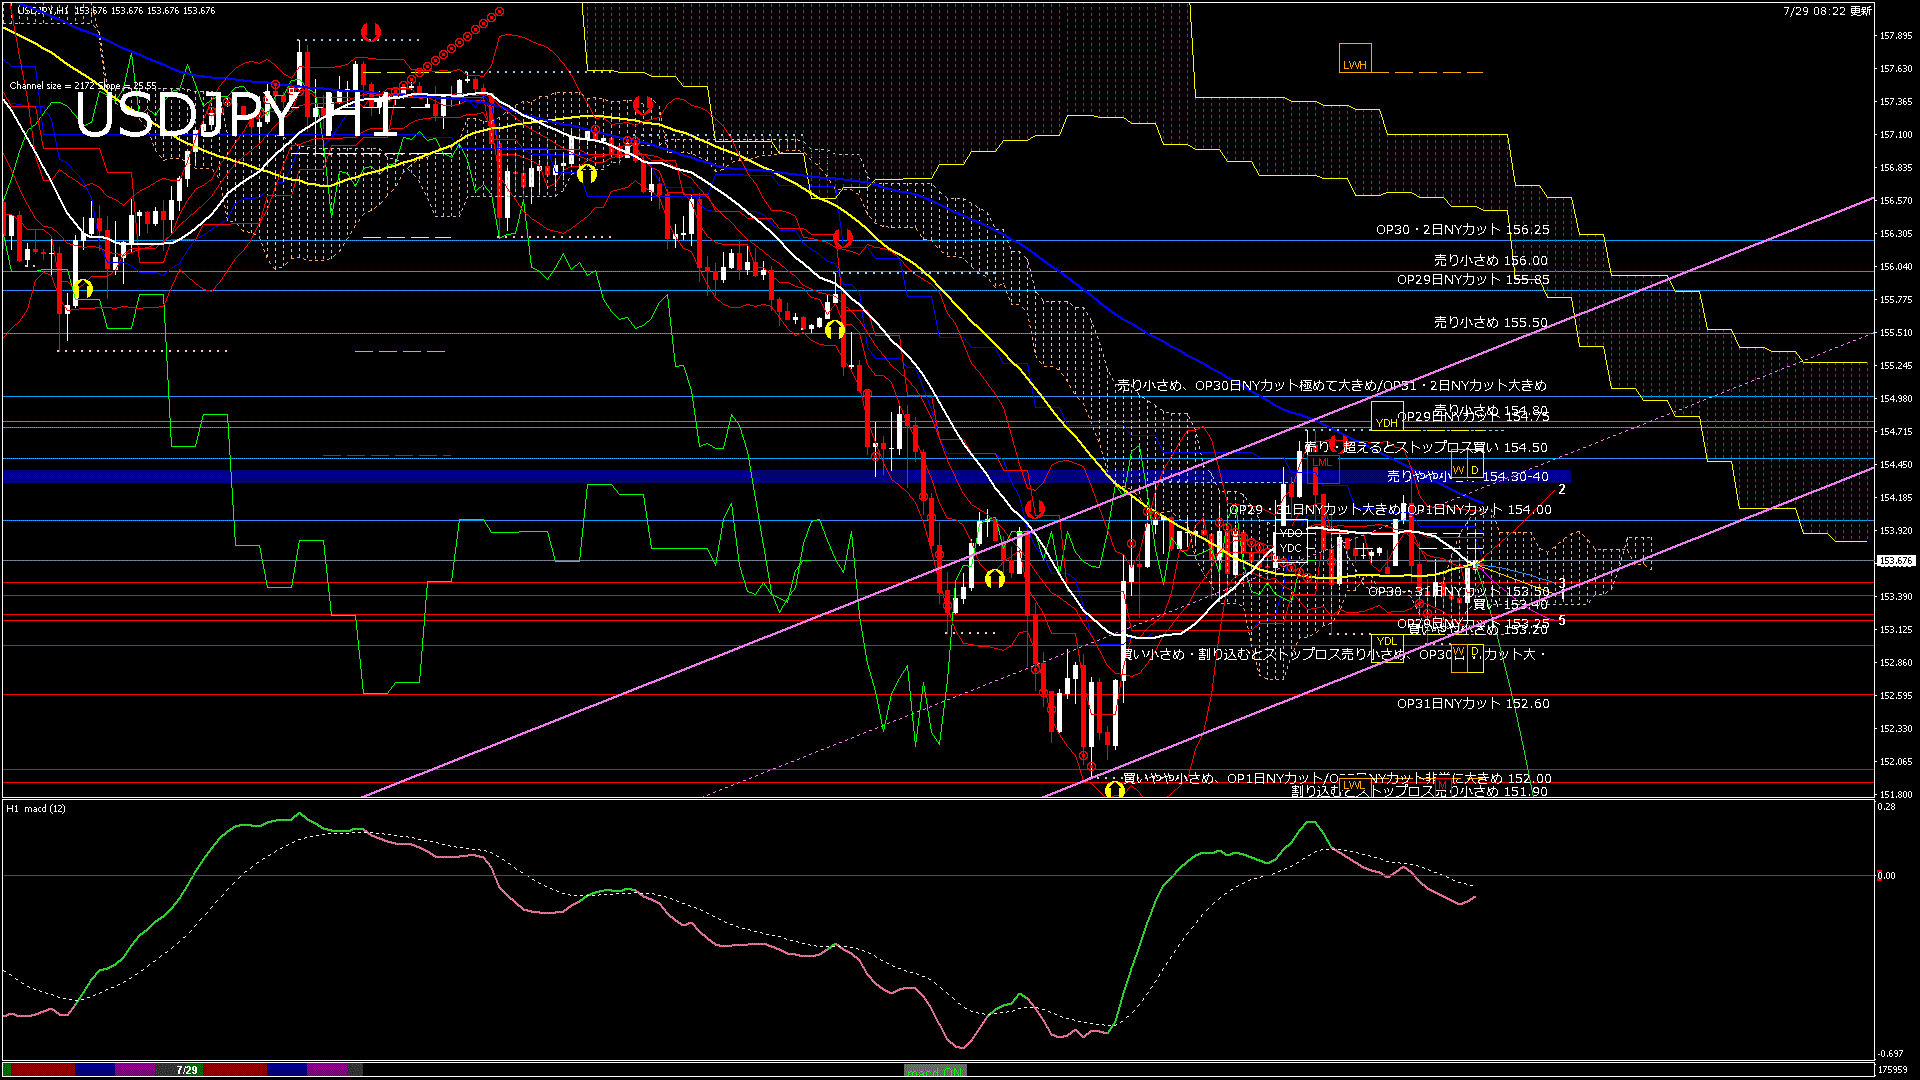Click the yellow up-arrow signal near 151.90
Viewport: 1920px width, 1080px height.
(x=1115, y=791)
